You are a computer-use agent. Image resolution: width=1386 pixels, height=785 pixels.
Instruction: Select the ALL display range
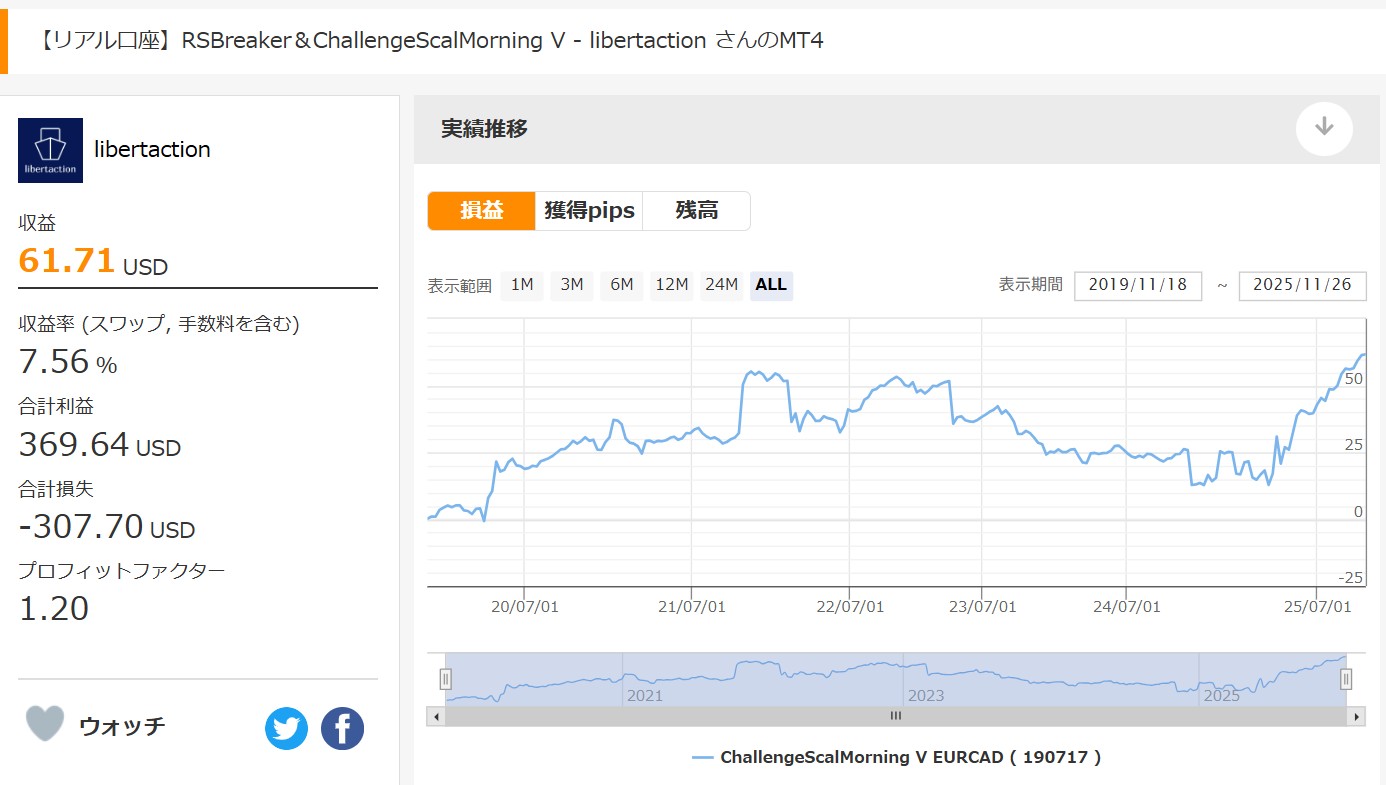coord(771,285)
